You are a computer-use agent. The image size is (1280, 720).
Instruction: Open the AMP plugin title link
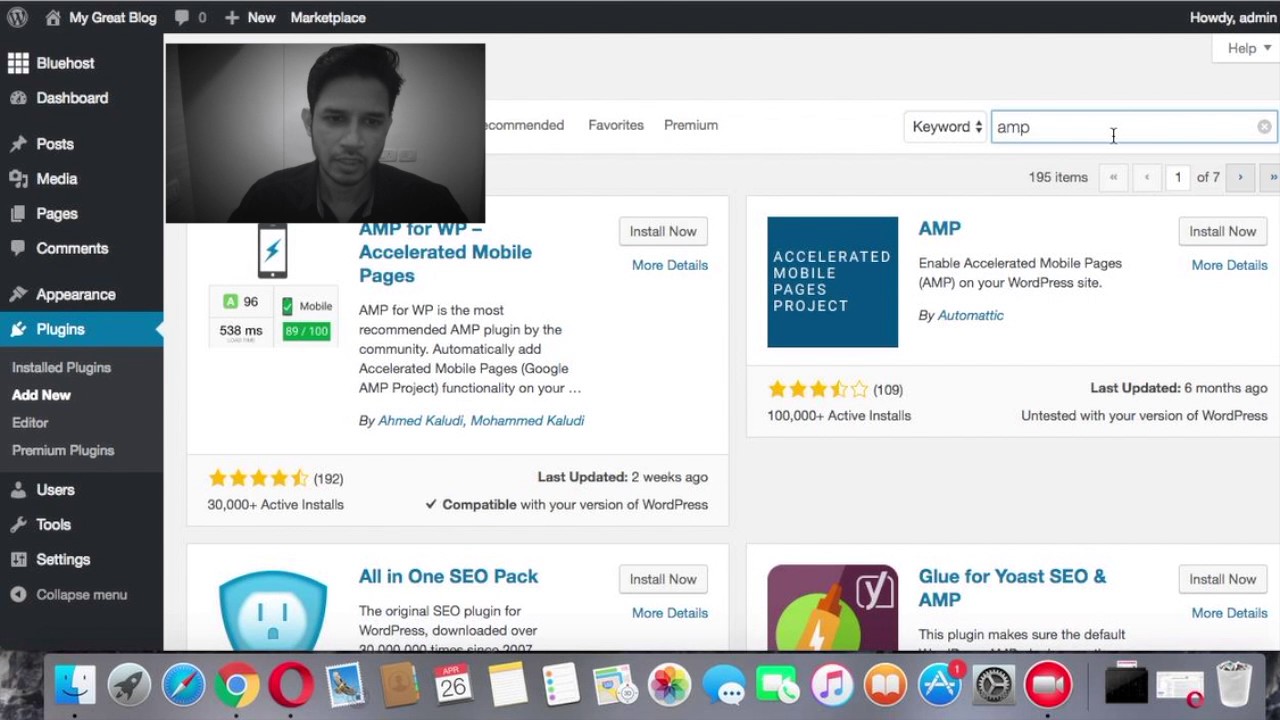tap(940, 228)
